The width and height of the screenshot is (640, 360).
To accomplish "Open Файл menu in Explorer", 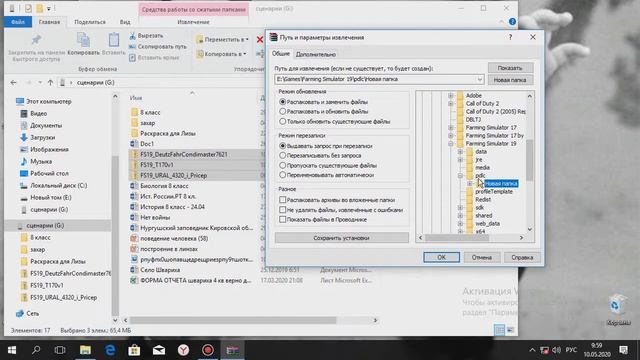I will [x=18, y=22].
